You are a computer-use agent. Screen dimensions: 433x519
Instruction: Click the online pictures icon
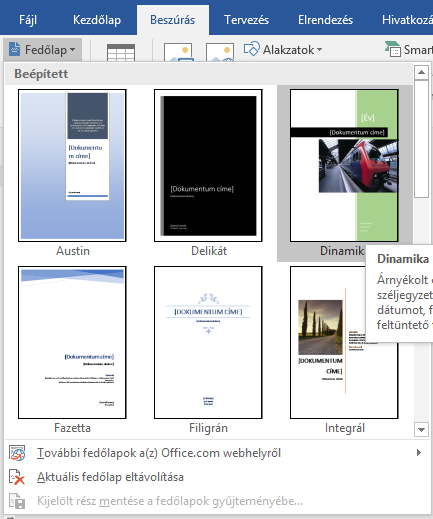pos(220,52)
